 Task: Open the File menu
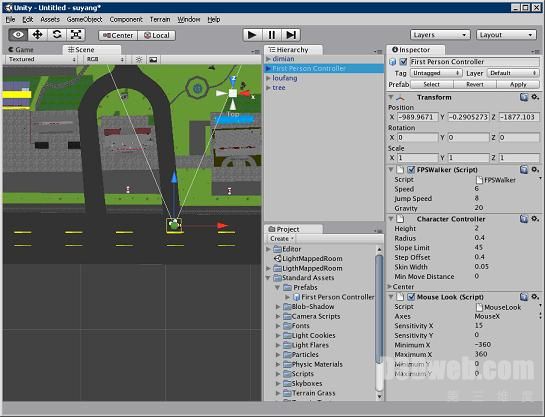[x=10, y=19]
